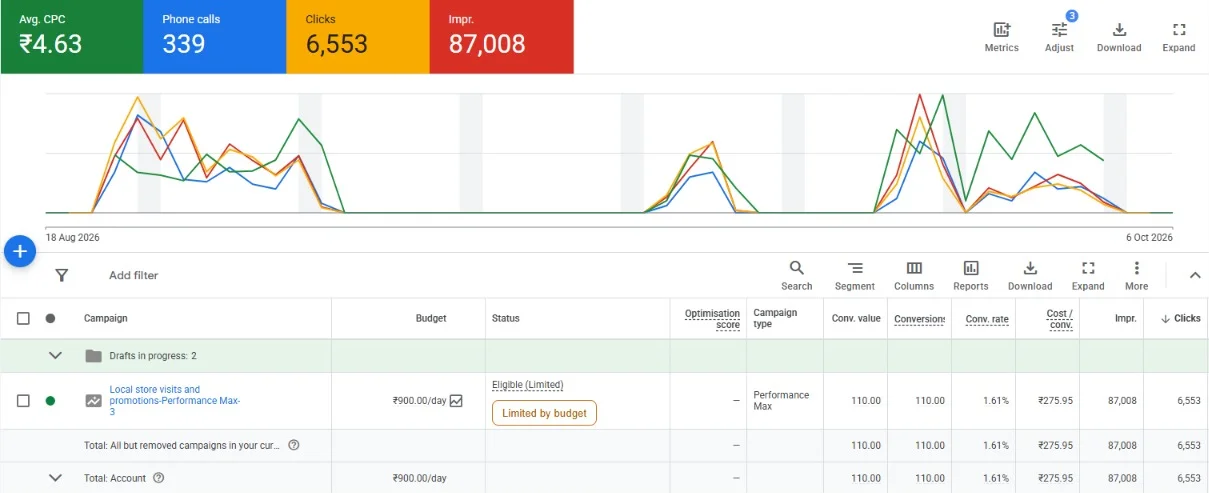Select all campaigns with header checkbox
Image resolution: width=1209 pixels, height=493 pixels.
click(x=23, y=318)
